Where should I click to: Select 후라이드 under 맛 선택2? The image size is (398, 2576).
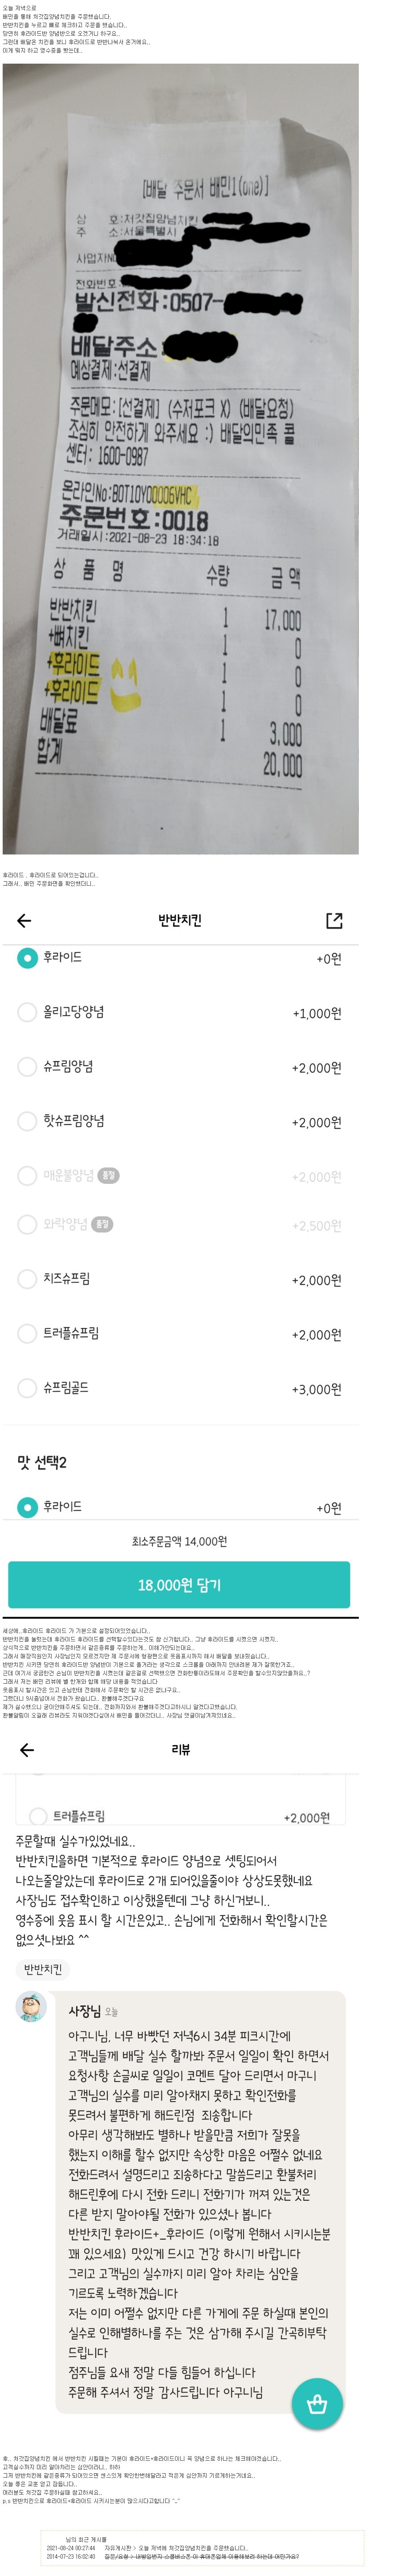pos(179,1507)
